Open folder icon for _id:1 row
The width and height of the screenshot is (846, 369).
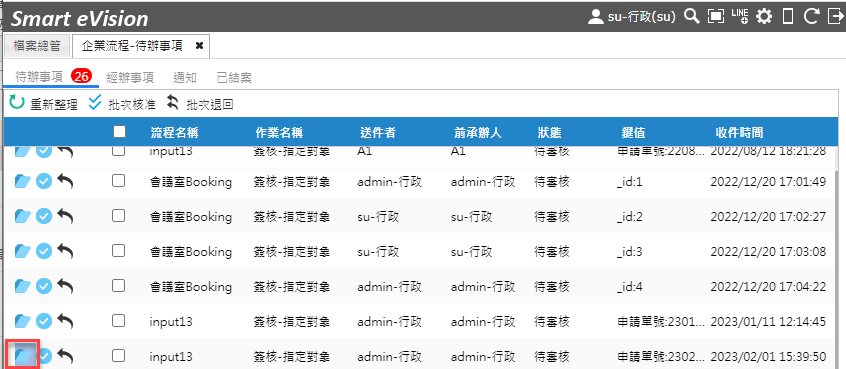click(x=22, y=182)
